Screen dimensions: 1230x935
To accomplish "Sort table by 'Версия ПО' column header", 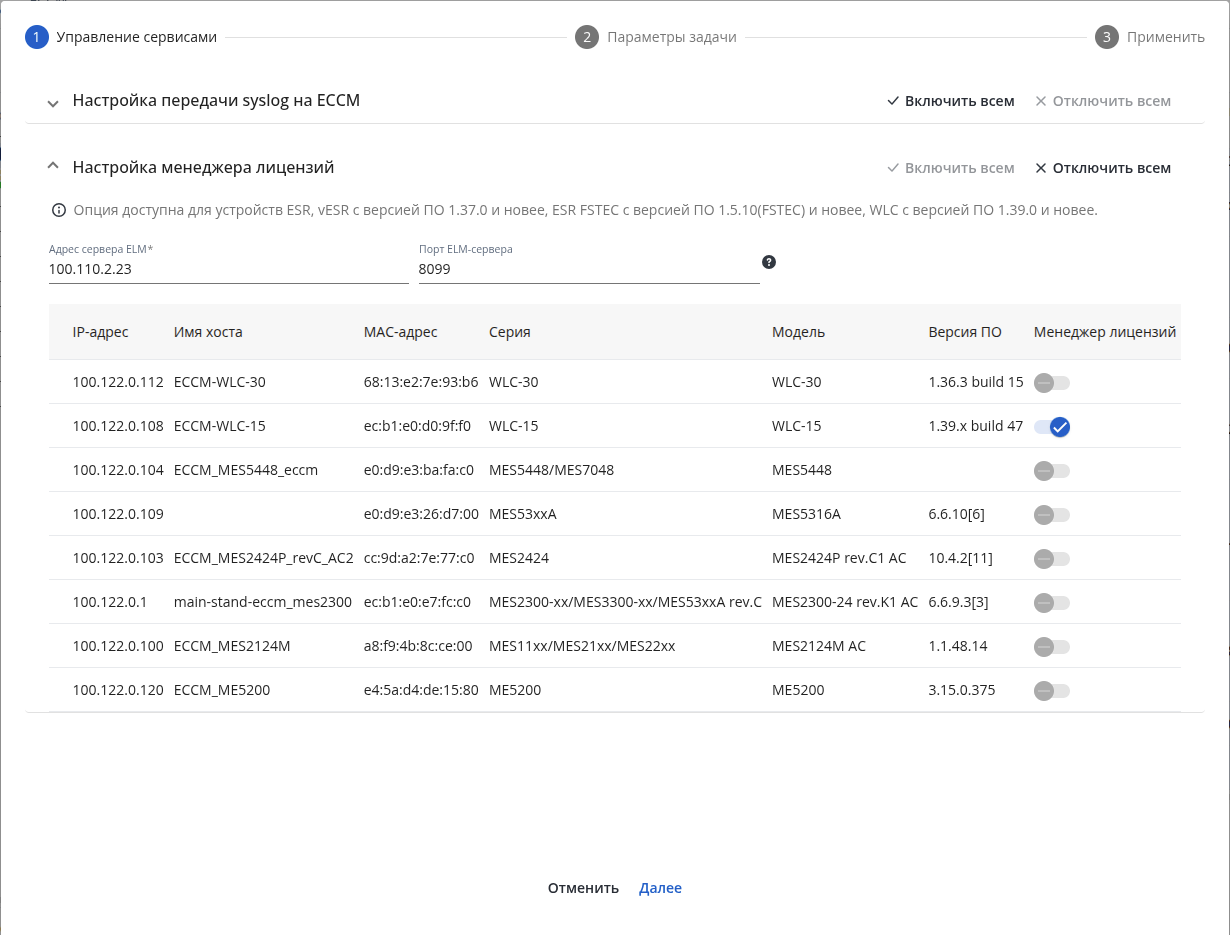I will point(965,332).
